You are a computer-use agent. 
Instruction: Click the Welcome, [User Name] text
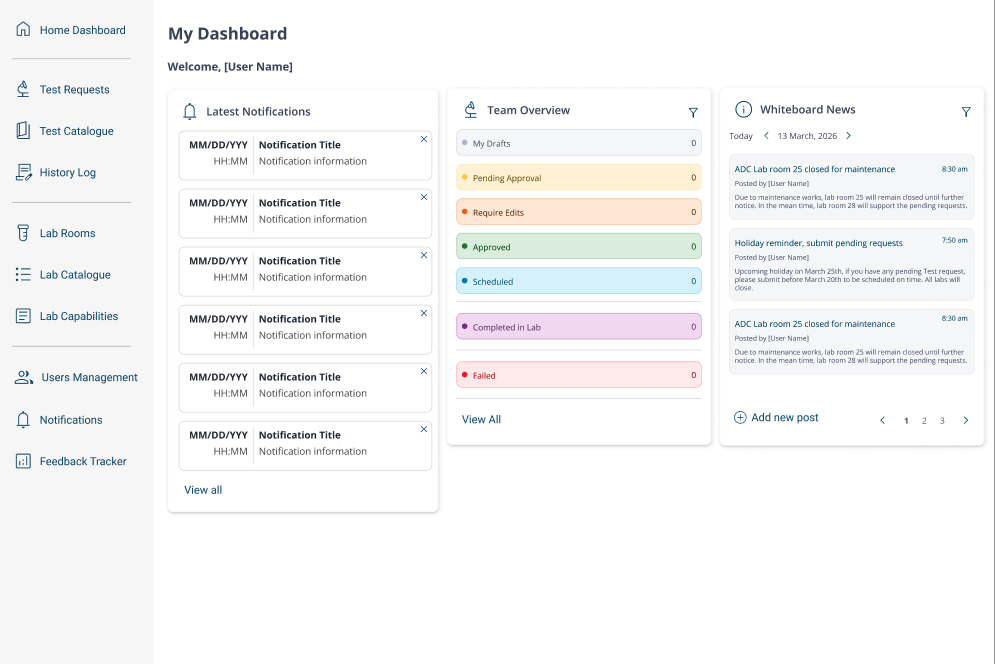[230, 67]
